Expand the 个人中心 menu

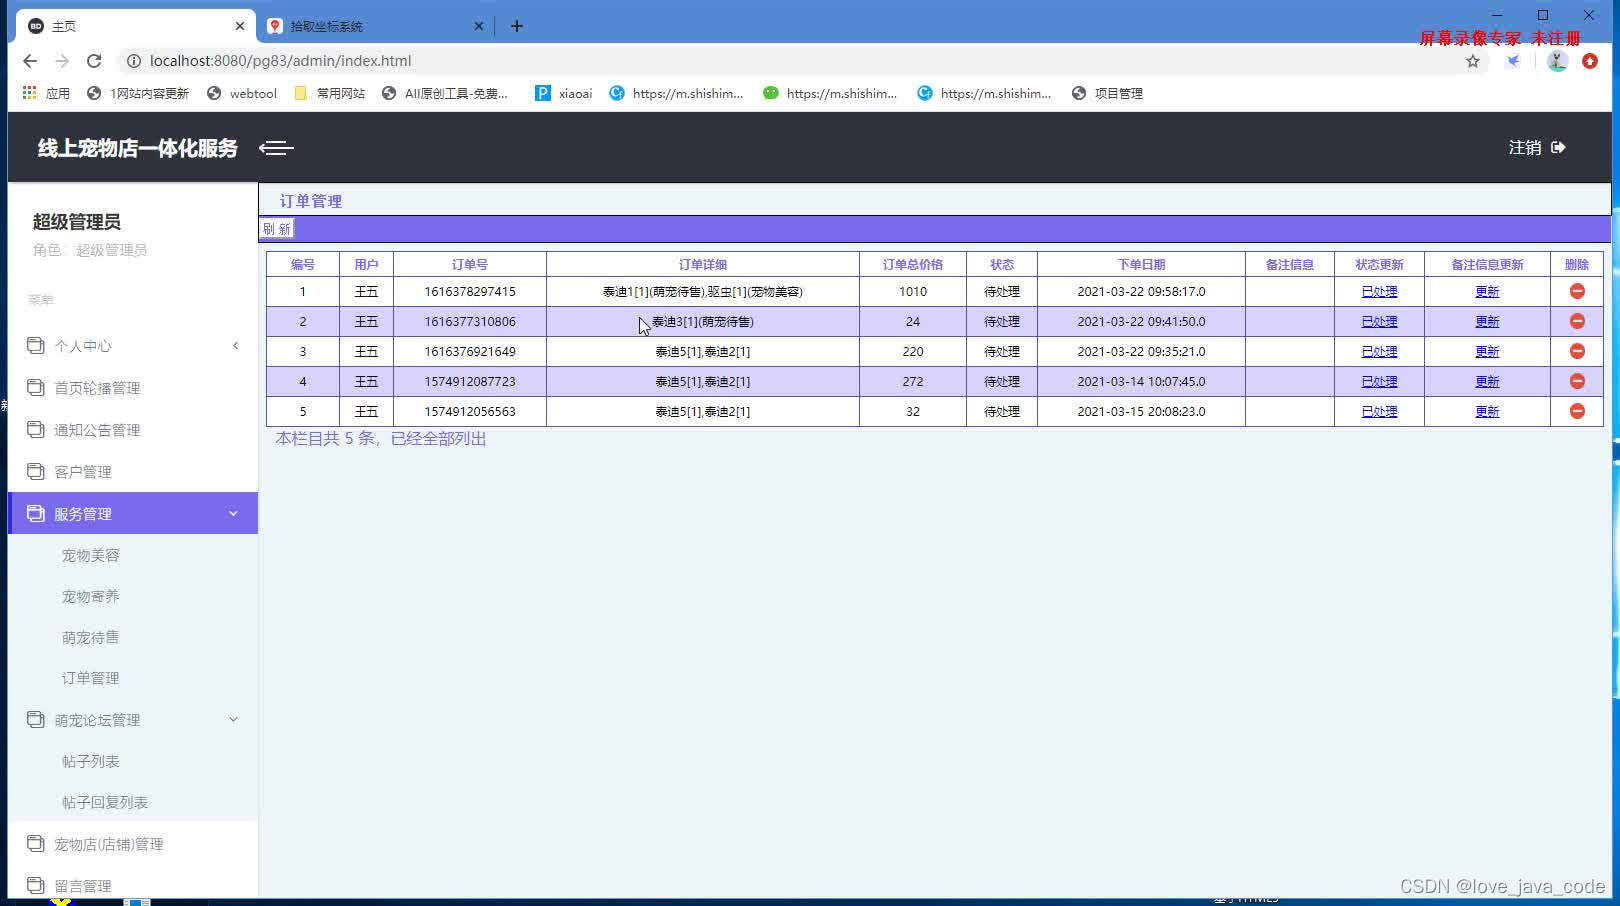(133, 346)
